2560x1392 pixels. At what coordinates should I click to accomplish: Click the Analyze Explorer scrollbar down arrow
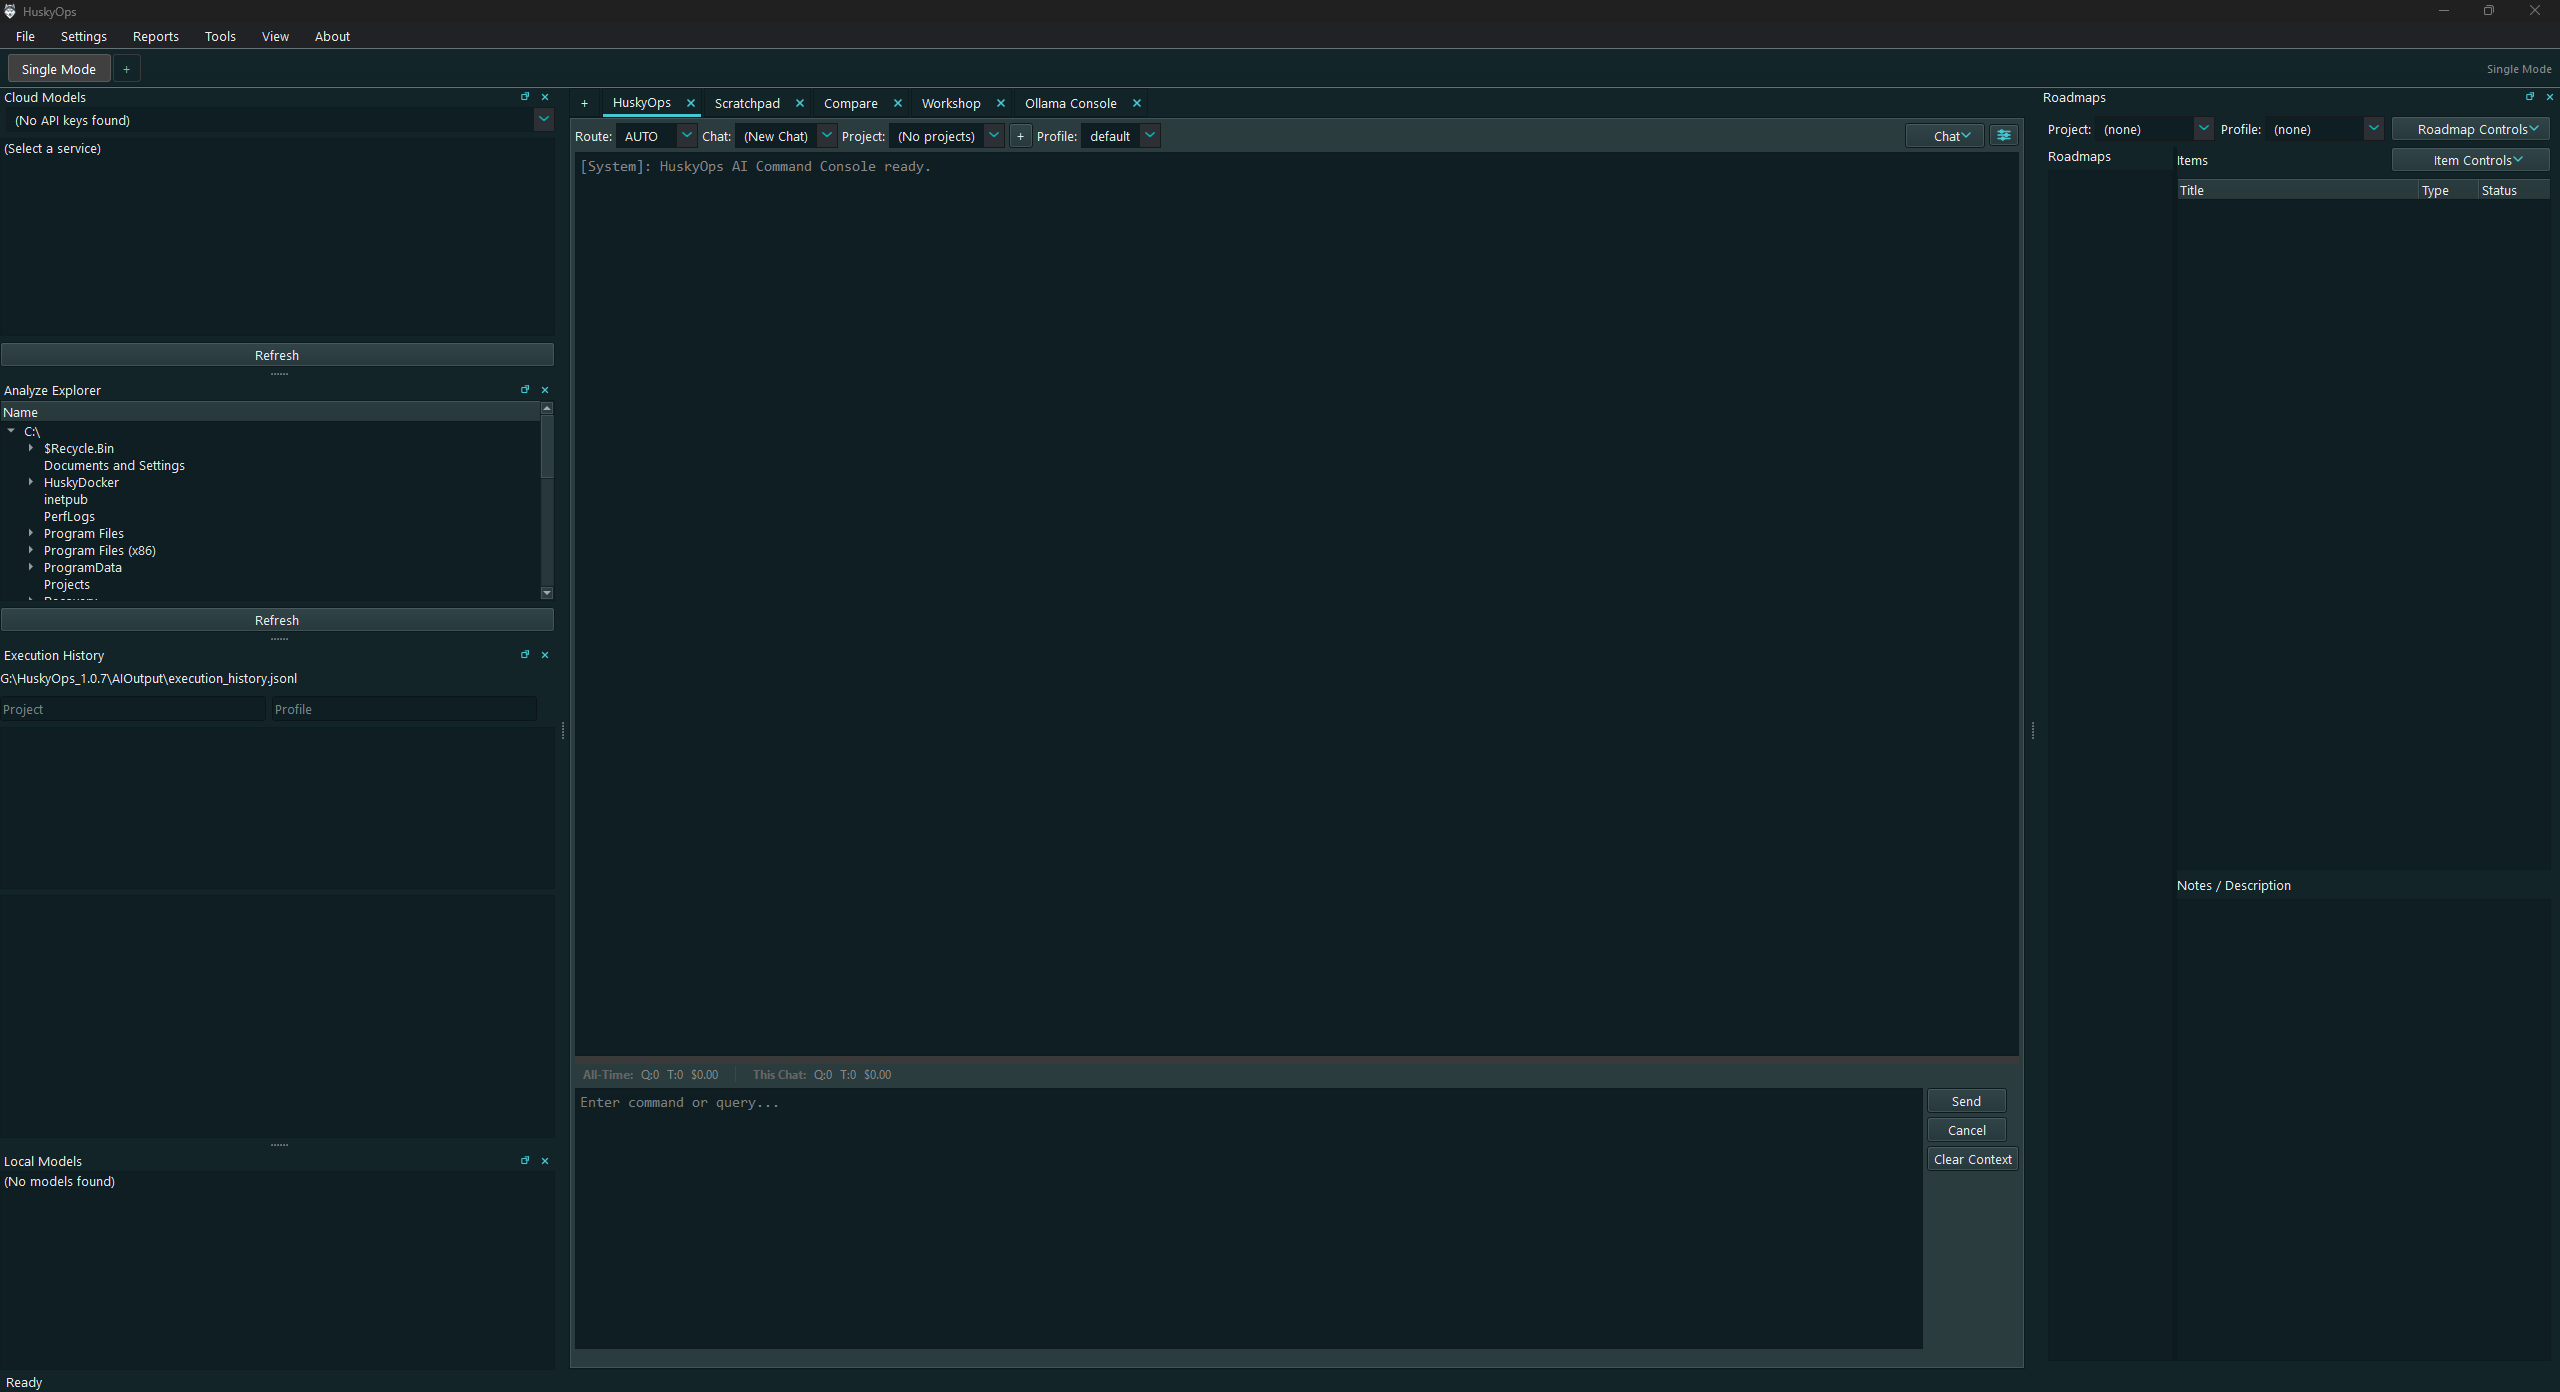point(547,593)
